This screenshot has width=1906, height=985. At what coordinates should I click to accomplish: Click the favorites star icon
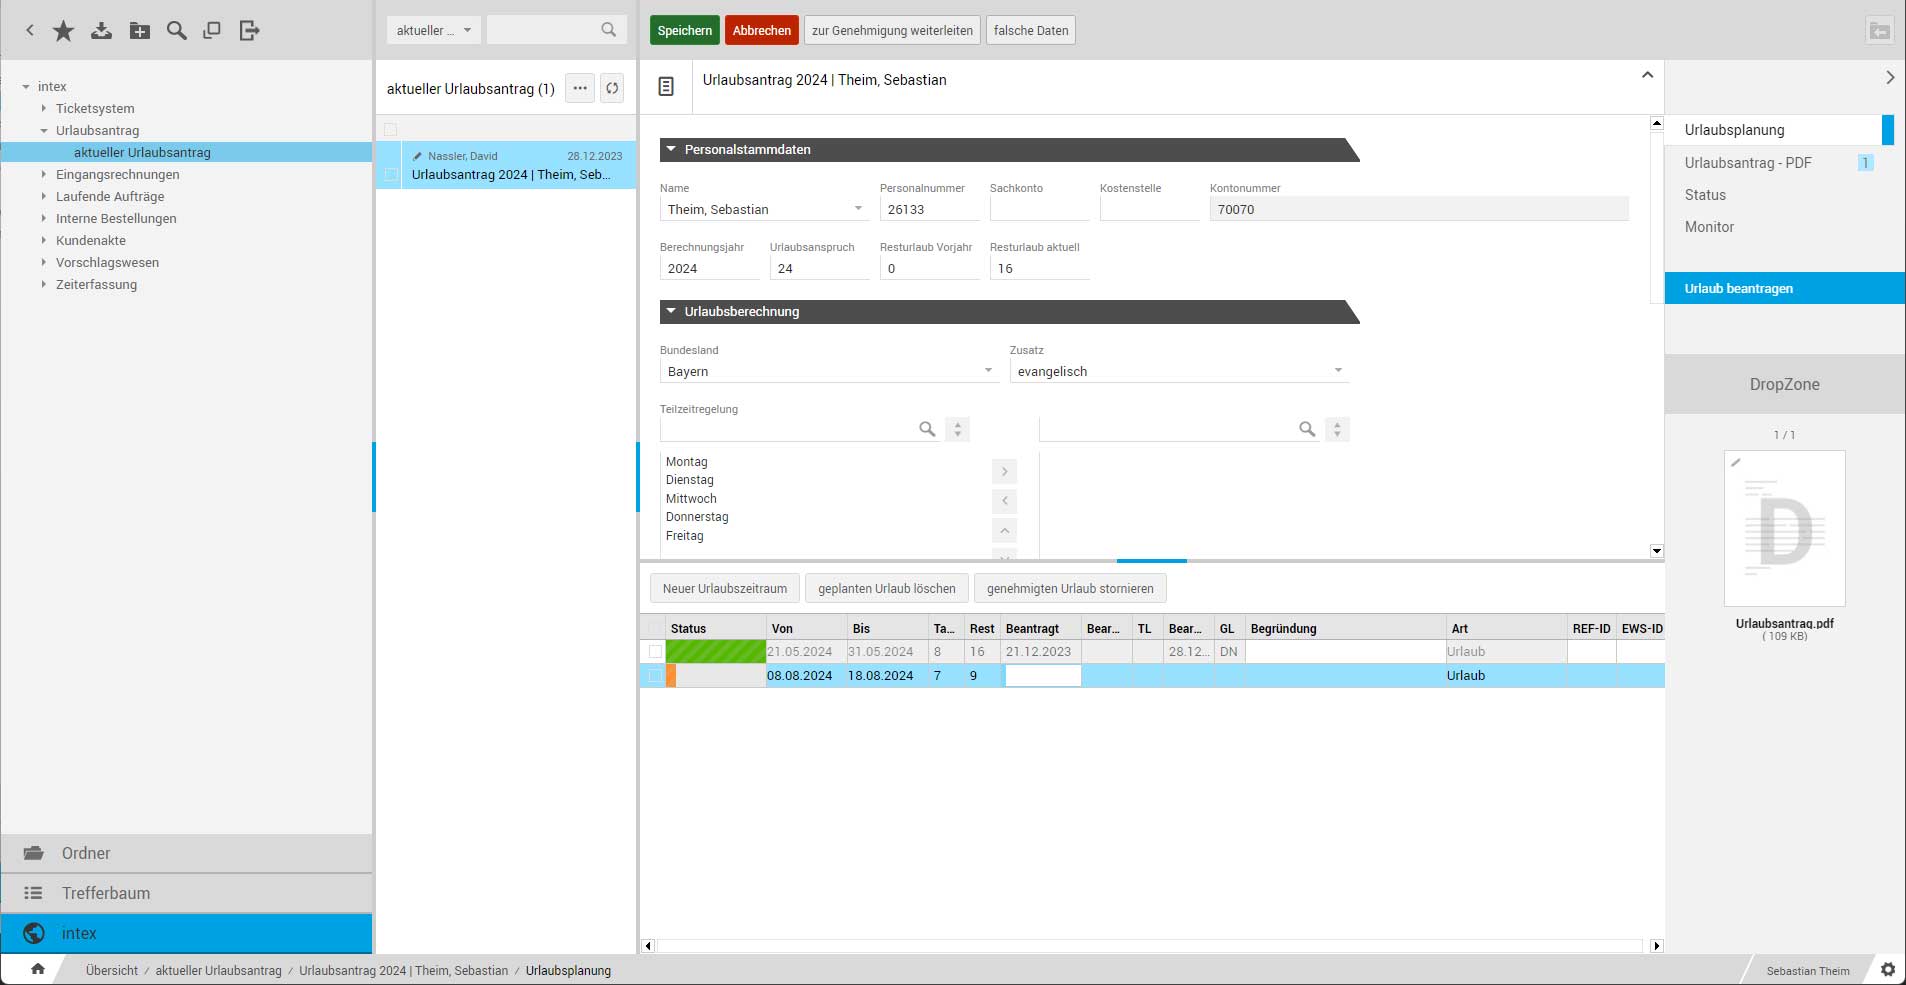click(x=64, y=31)
